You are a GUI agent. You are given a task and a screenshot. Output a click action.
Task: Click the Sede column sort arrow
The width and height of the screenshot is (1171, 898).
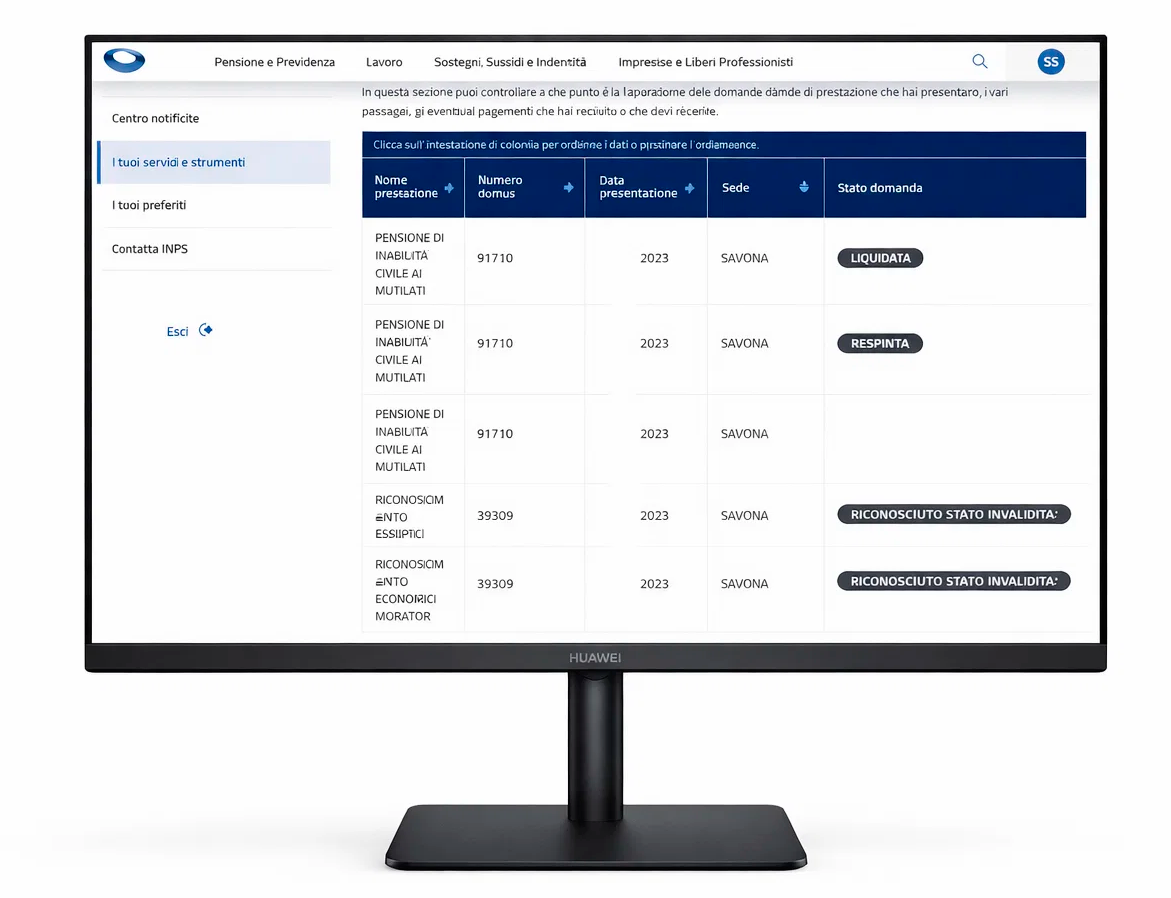point(804,187)
